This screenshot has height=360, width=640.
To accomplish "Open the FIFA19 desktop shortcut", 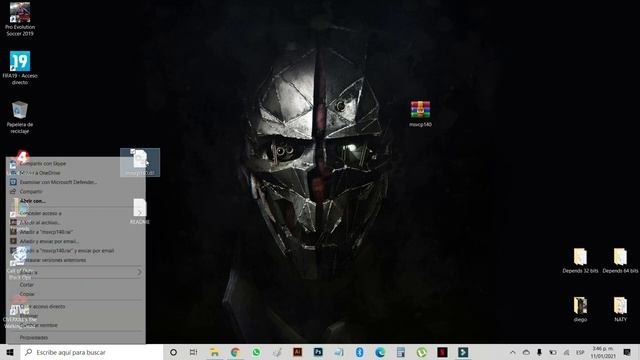I will [20, 68].
